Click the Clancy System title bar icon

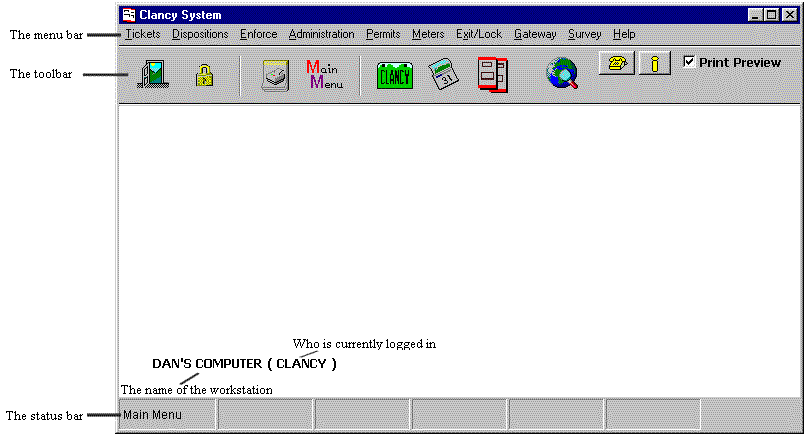point(129,14)
